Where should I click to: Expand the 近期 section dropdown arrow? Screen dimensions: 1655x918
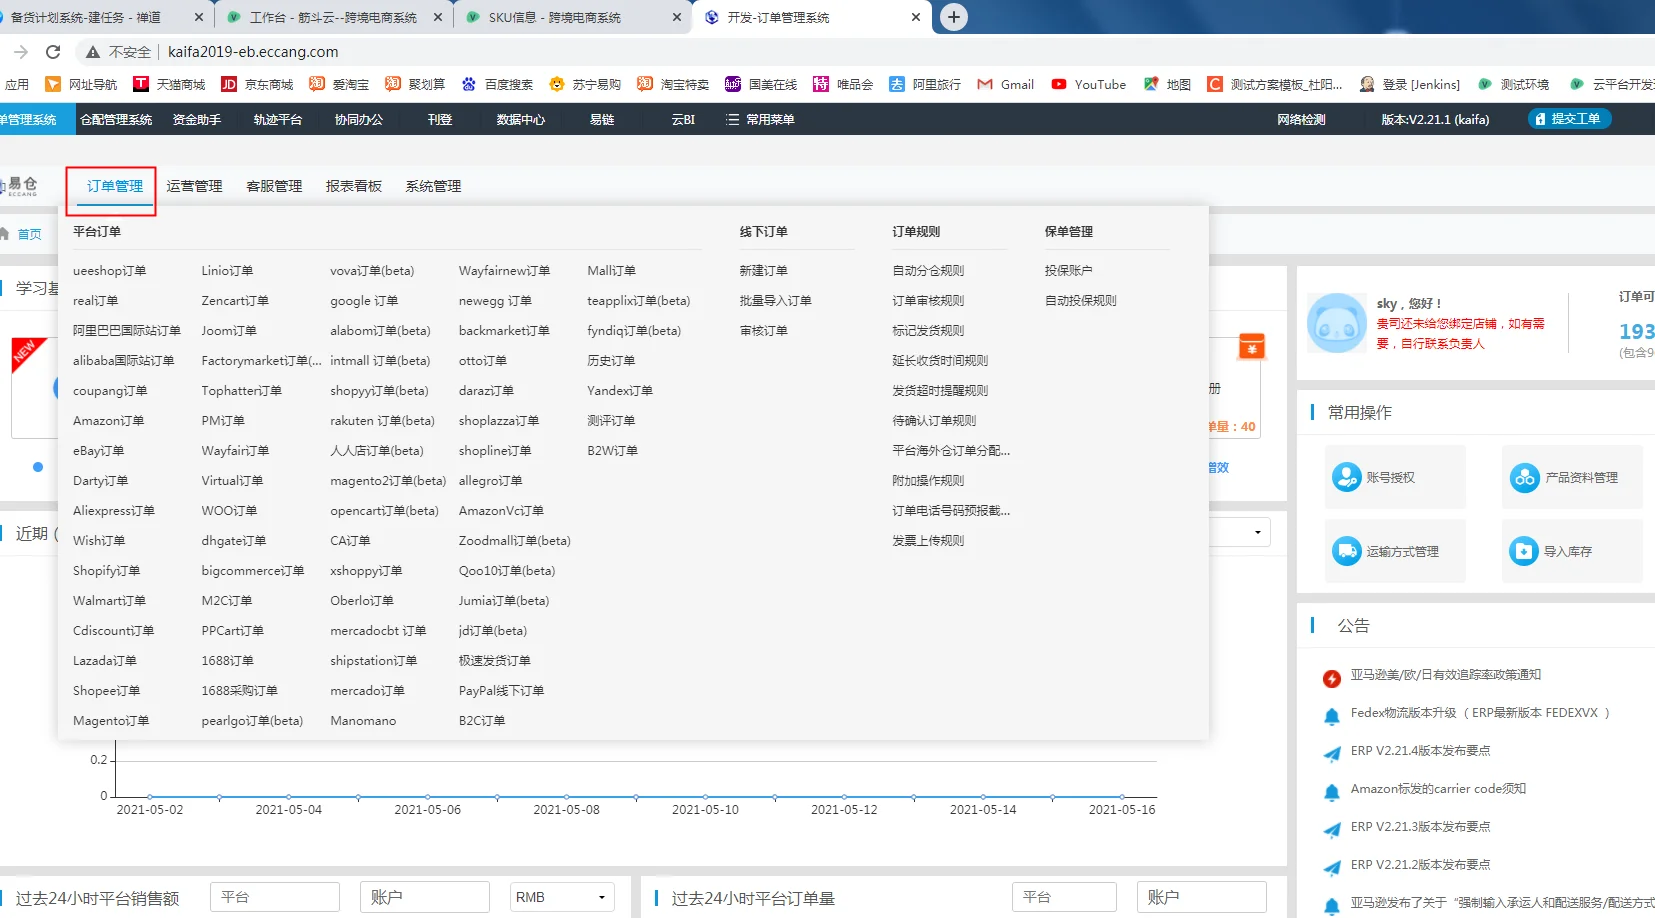tap(1257, 532)
